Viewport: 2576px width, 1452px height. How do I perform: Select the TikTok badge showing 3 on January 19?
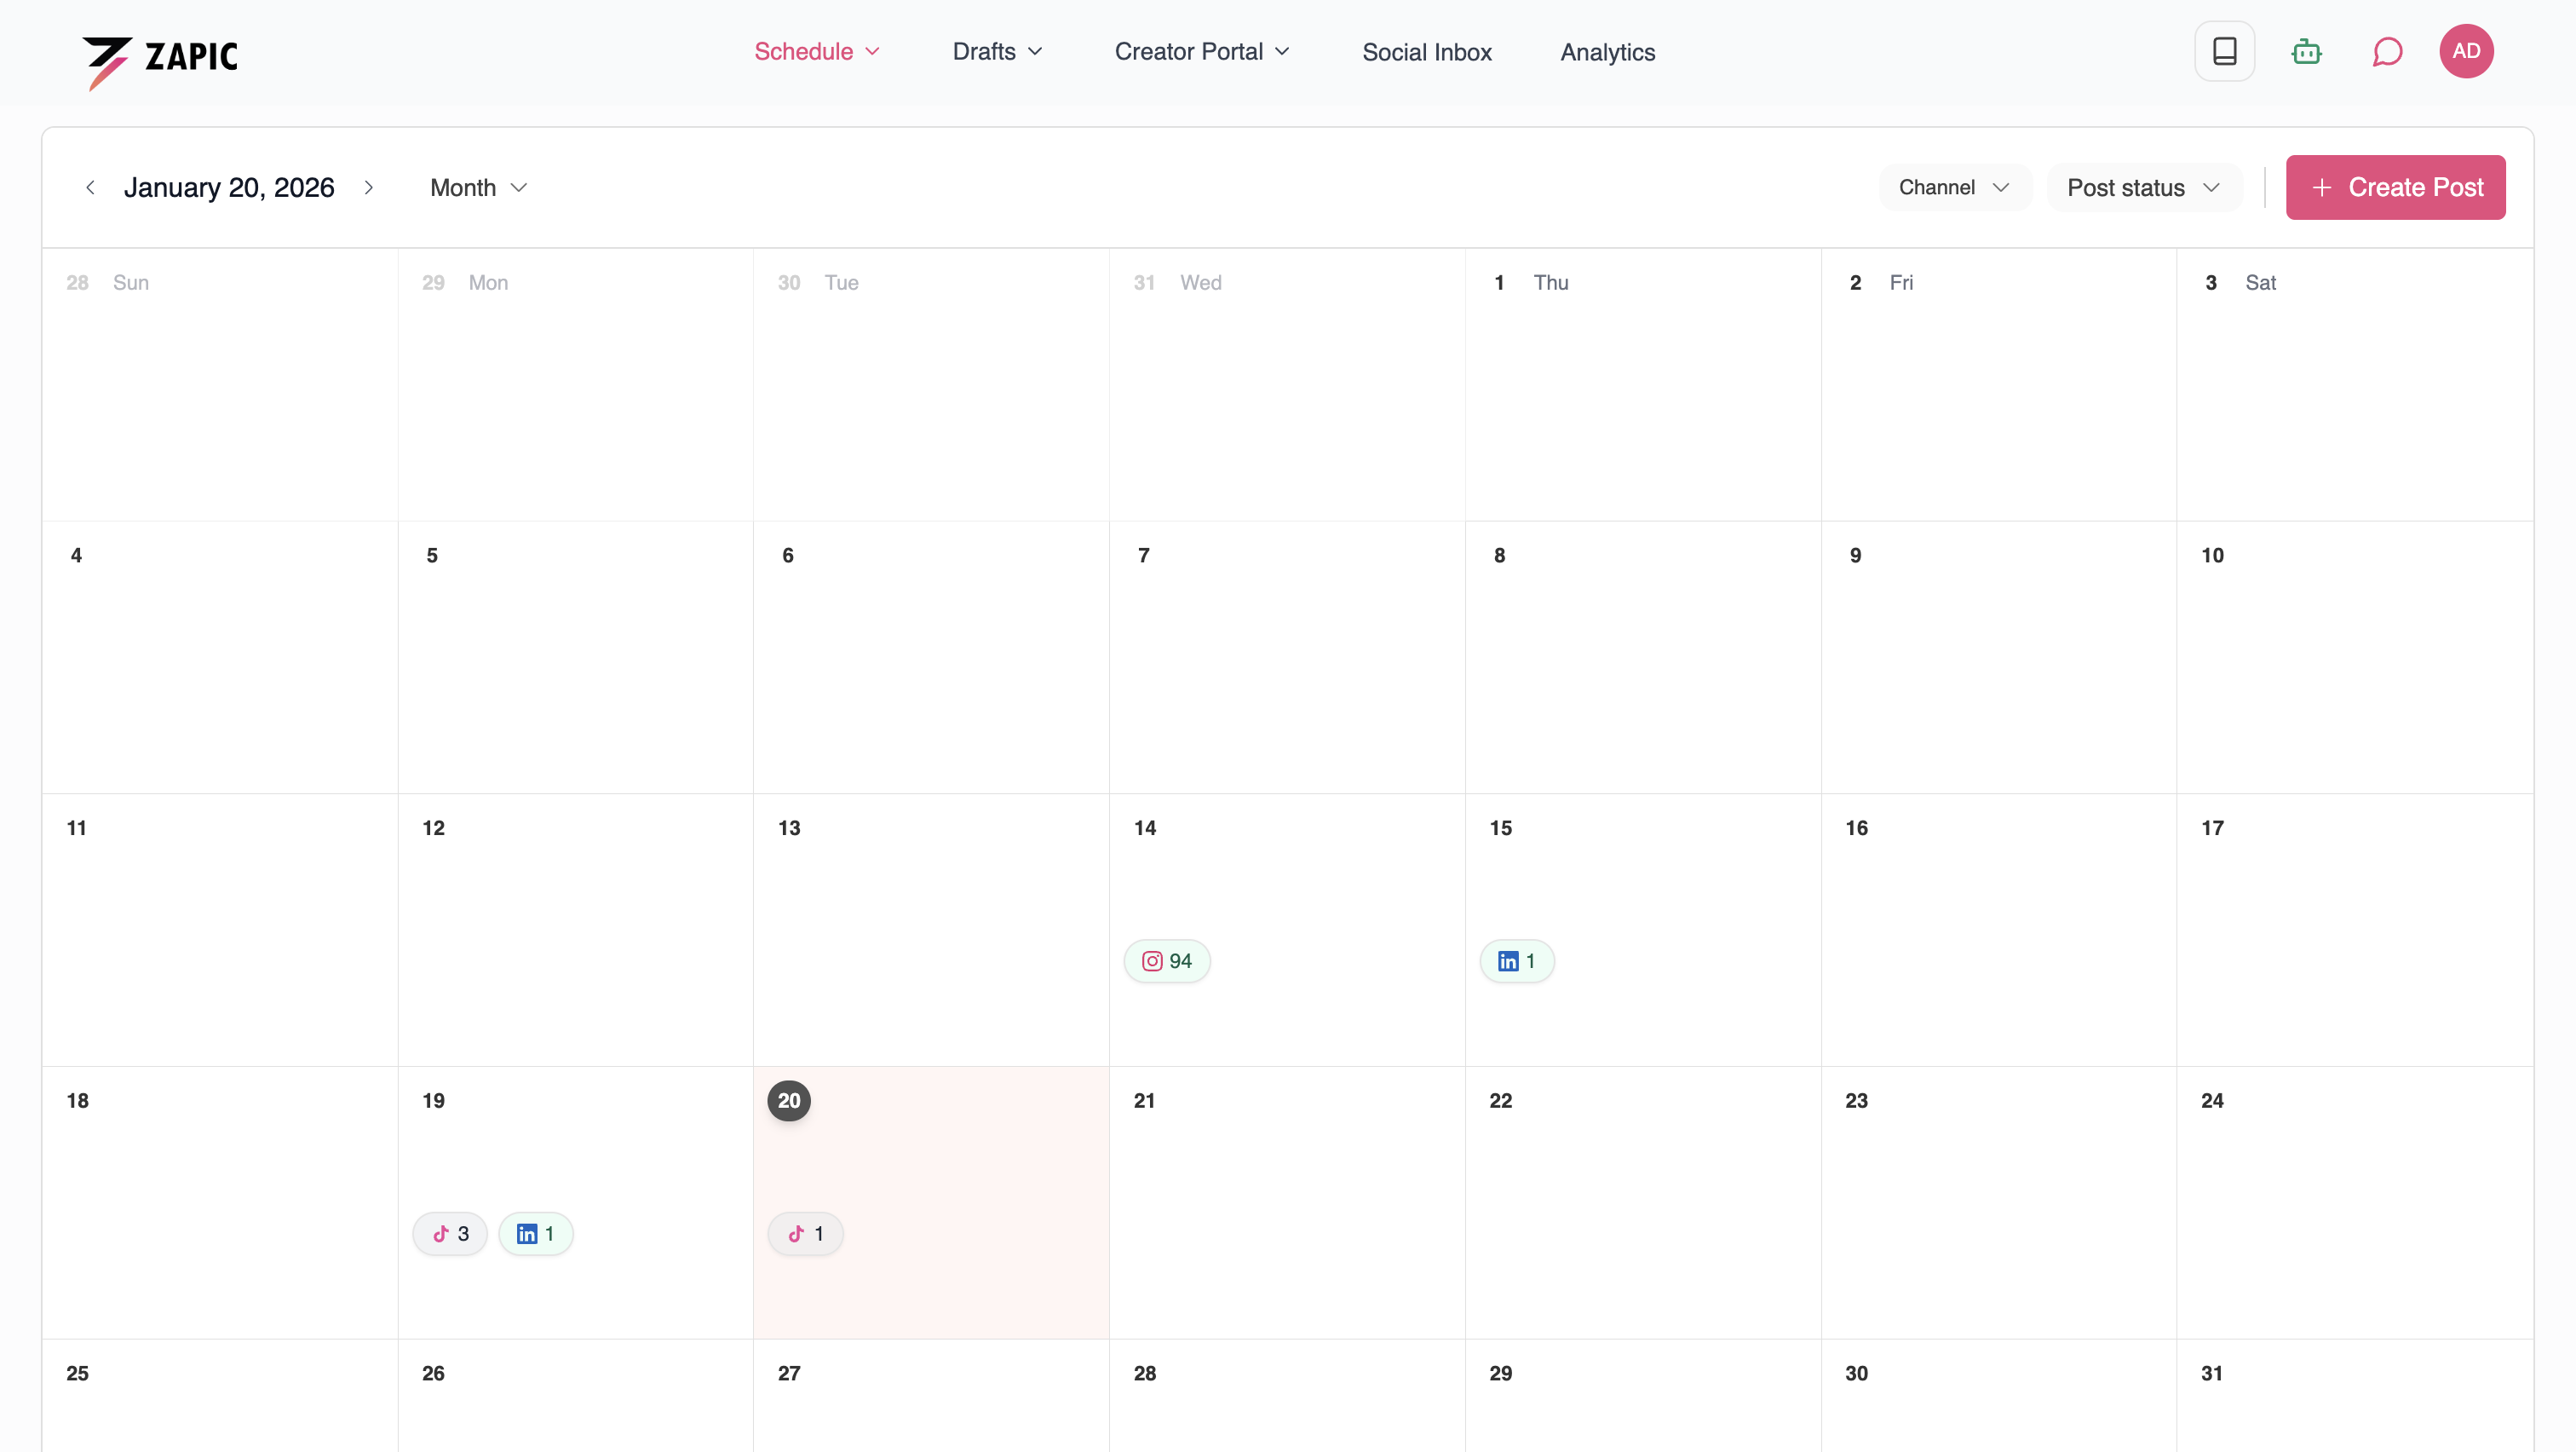pyautogui.click(x=449, y=1233)
